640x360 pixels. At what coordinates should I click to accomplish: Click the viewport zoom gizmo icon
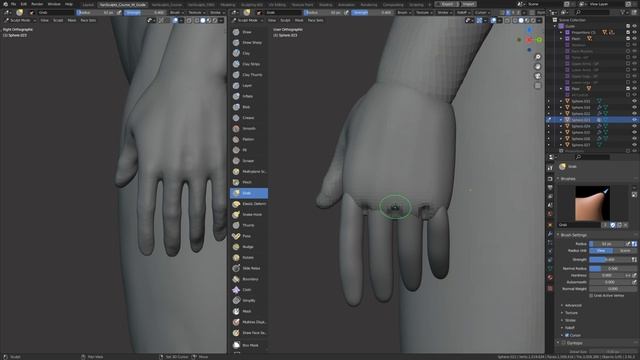538,57
